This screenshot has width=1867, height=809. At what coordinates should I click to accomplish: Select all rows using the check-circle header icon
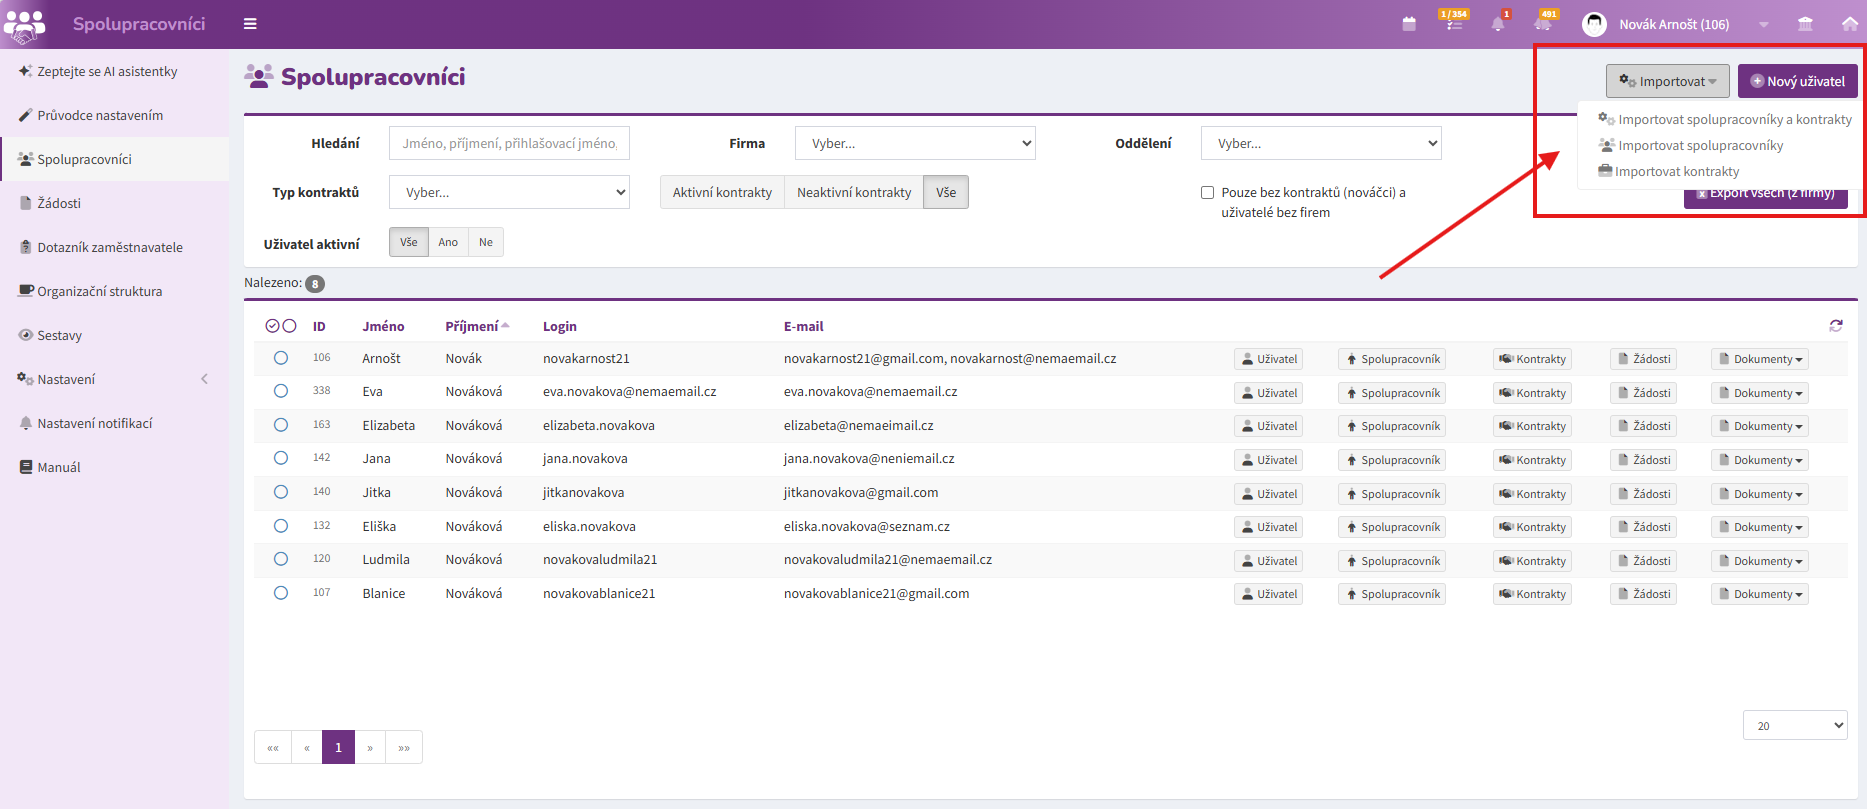[x=272, y=326]
